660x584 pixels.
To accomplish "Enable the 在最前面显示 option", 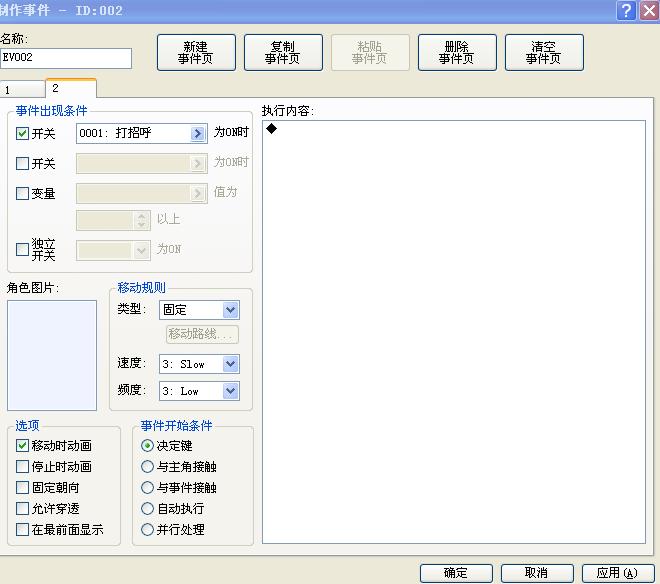I will [x=22, y=529].
